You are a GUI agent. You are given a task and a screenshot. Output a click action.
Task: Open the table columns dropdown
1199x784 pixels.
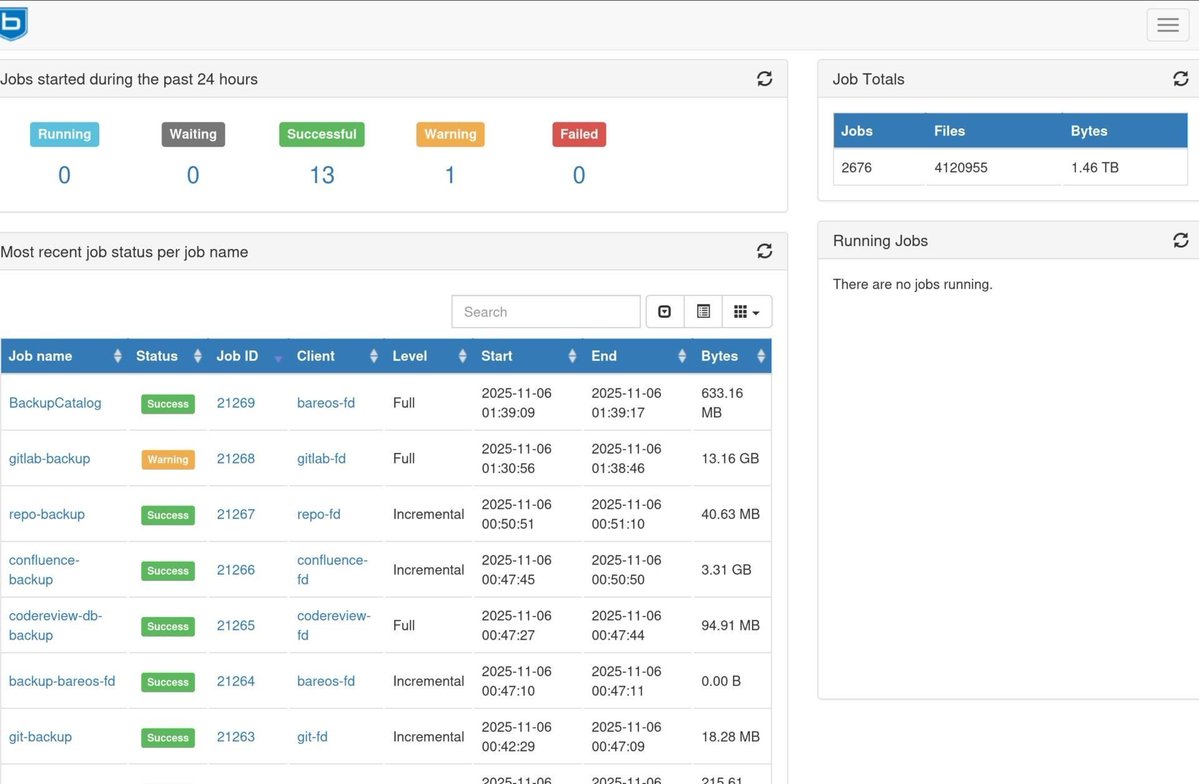[746, 311]
